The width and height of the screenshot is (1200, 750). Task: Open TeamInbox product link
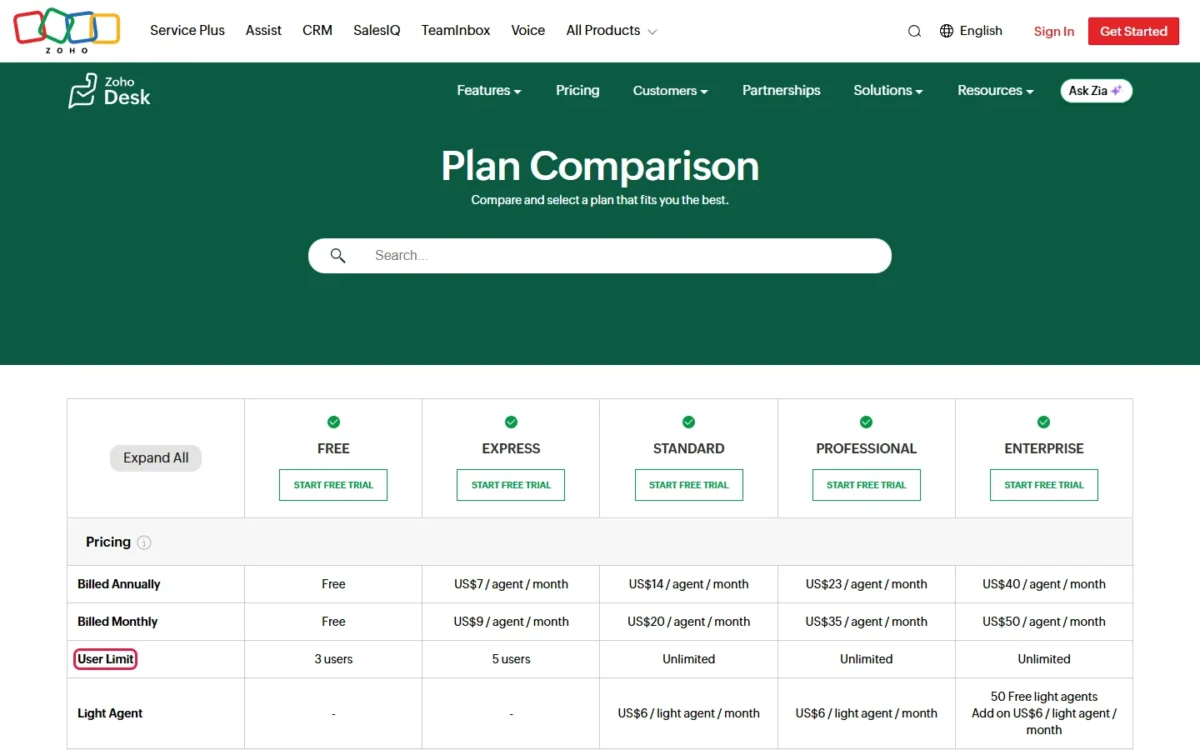pos(456,31)
